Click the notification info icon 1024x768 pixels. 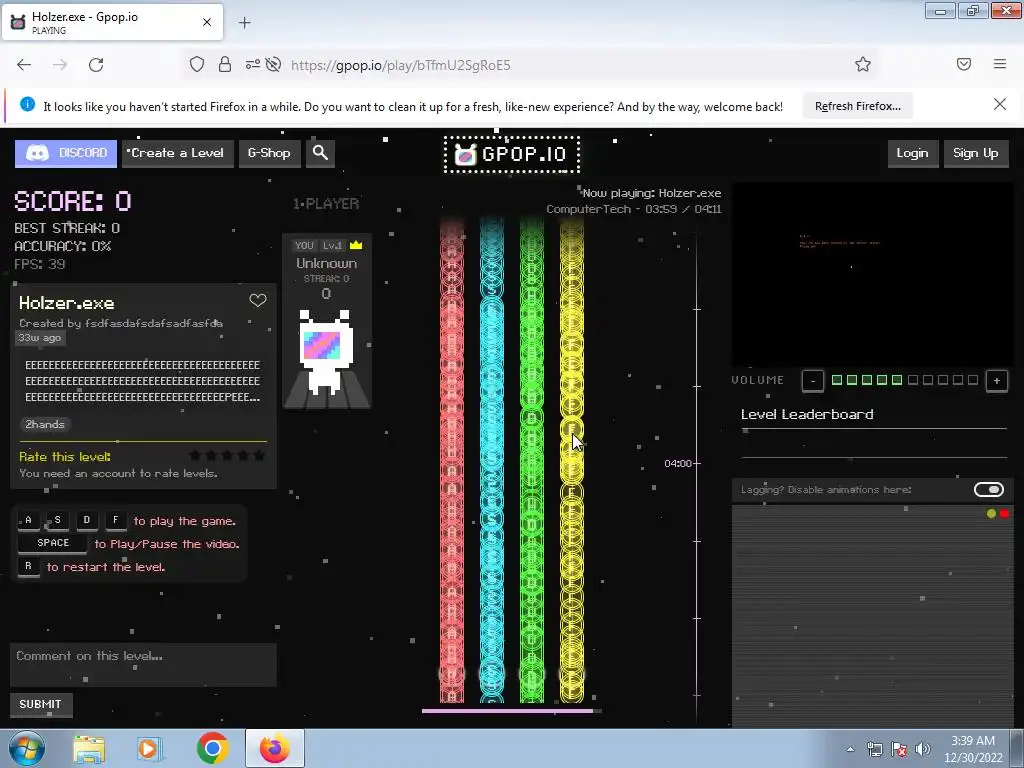pos(27,104)
